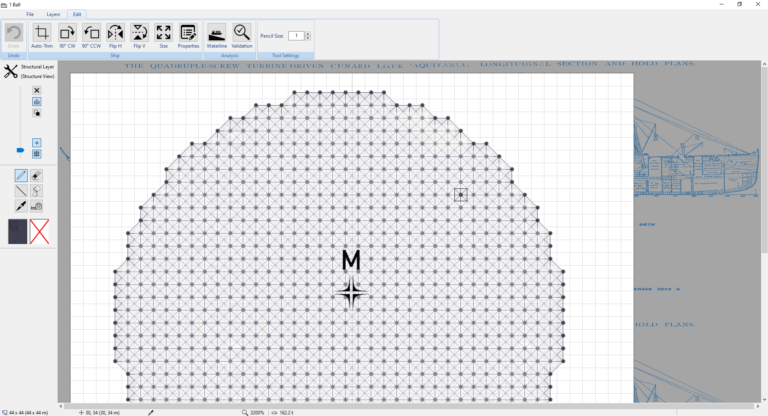Increase Pencil Size with up arrow
Screen dimensions: 768x416
pyautogui.click(x=308, y=33)
